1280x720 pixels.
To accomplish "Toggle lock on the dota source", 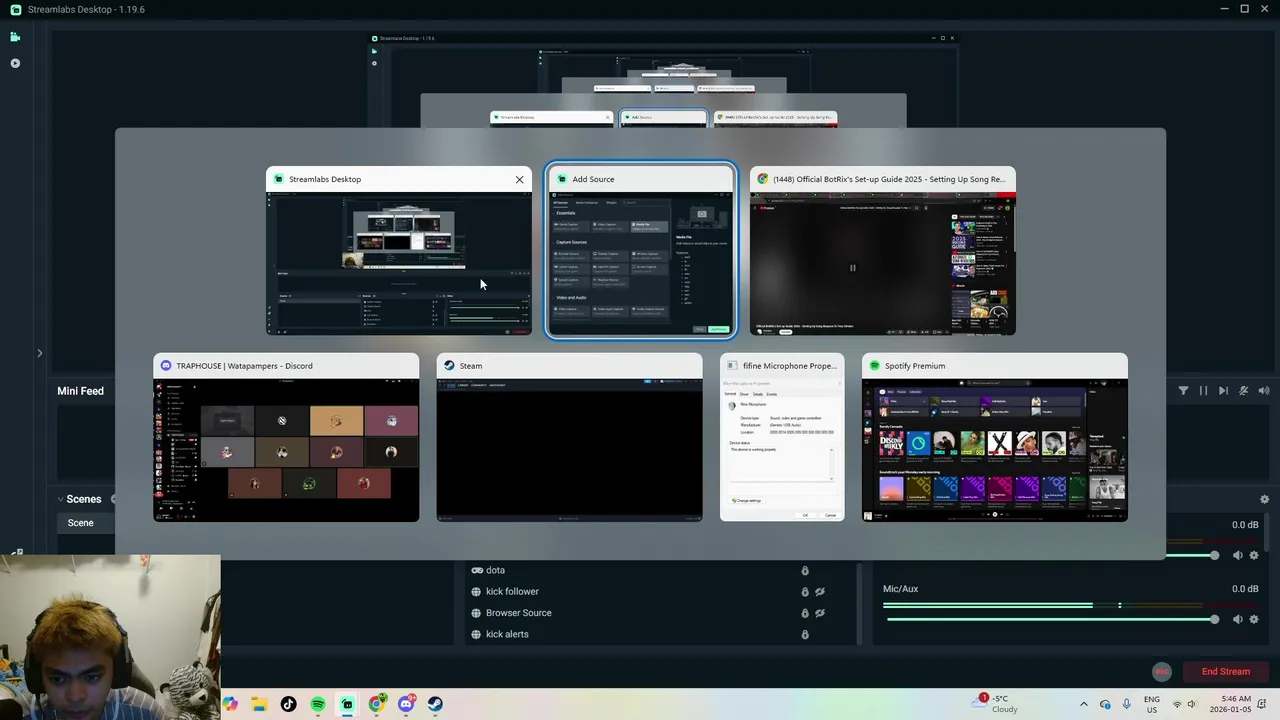I will tap(805, 570).
